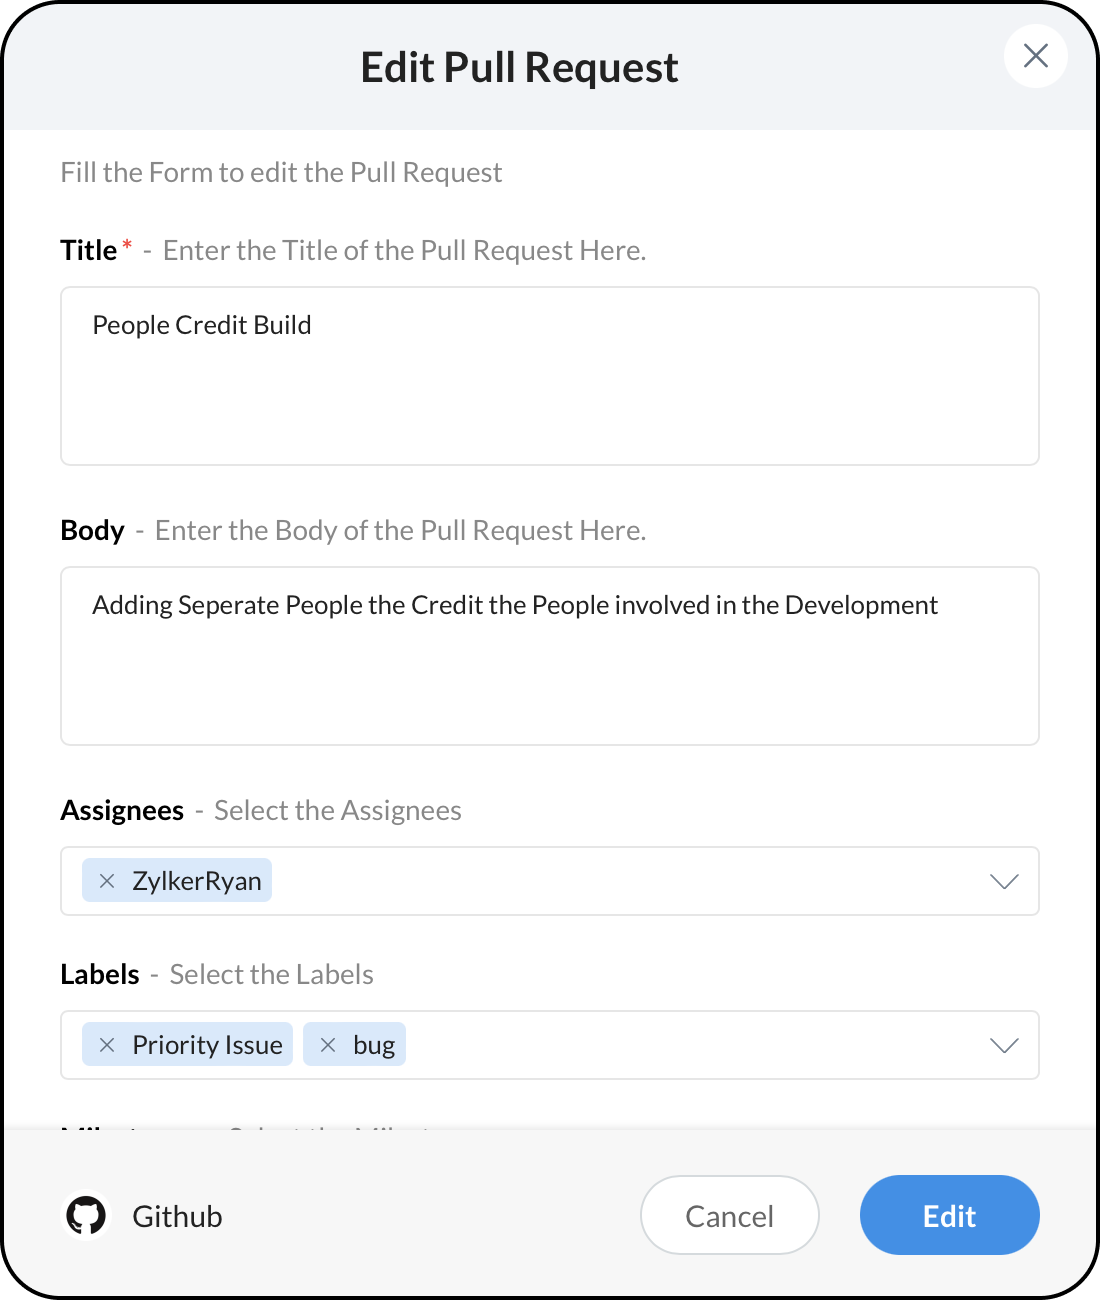Focus the Body text area
1100x1300 pixels.
click(x=550, y=656)
